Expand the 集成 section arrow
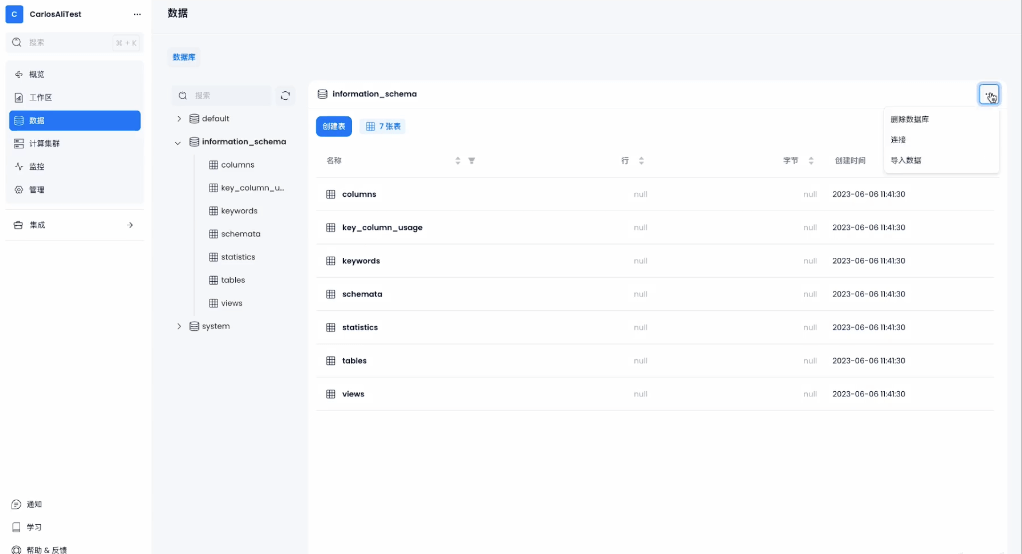Image resolution: width=1022 pixels, height=554 pixels. (x=130, y=225)
